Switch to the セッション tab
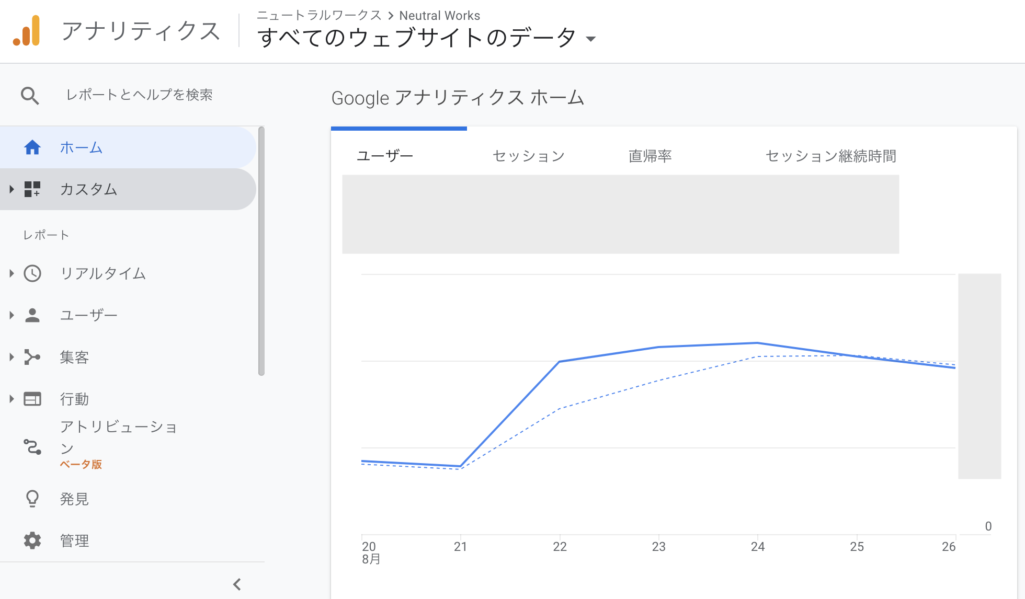1025x599 pixels. pyautogui.click(x=528, y=156)
